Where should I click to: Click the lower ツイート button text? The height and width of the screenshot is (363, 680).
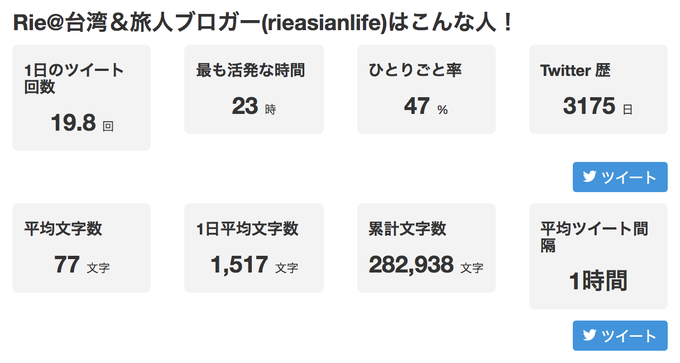pyautogui.click(x=628, y=336)
